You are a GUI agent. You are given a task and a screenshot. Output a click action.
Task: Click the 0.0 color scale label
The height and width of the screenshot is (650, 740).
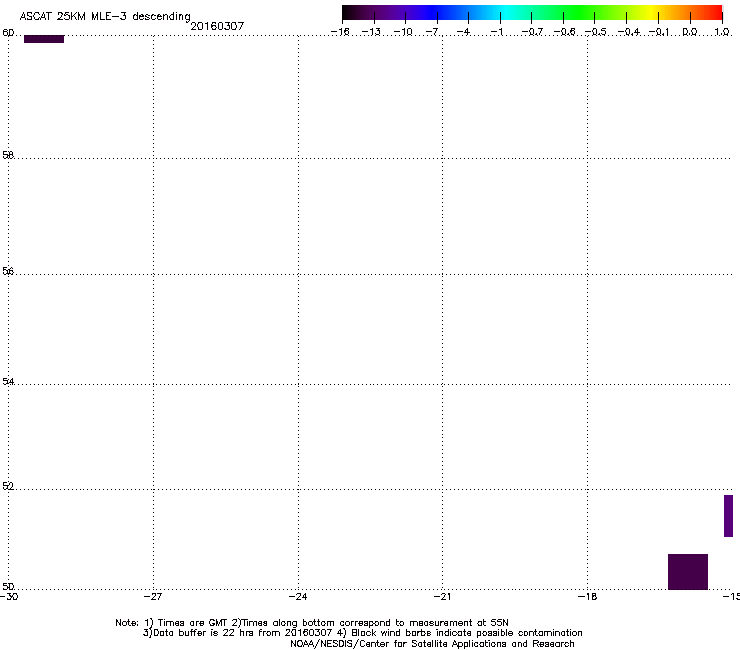690,32
